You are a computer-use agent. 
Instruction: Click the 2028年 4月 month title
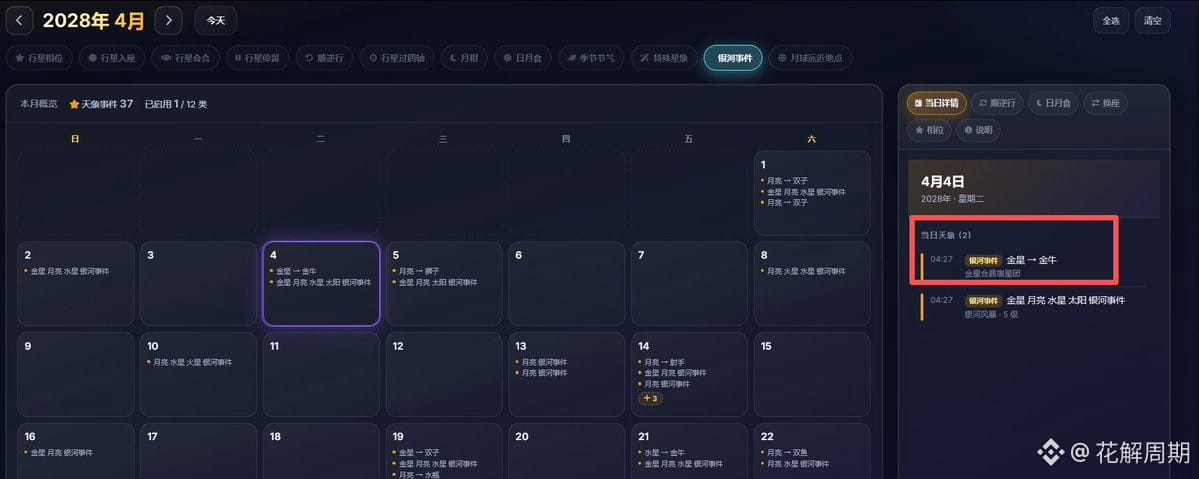93,21
